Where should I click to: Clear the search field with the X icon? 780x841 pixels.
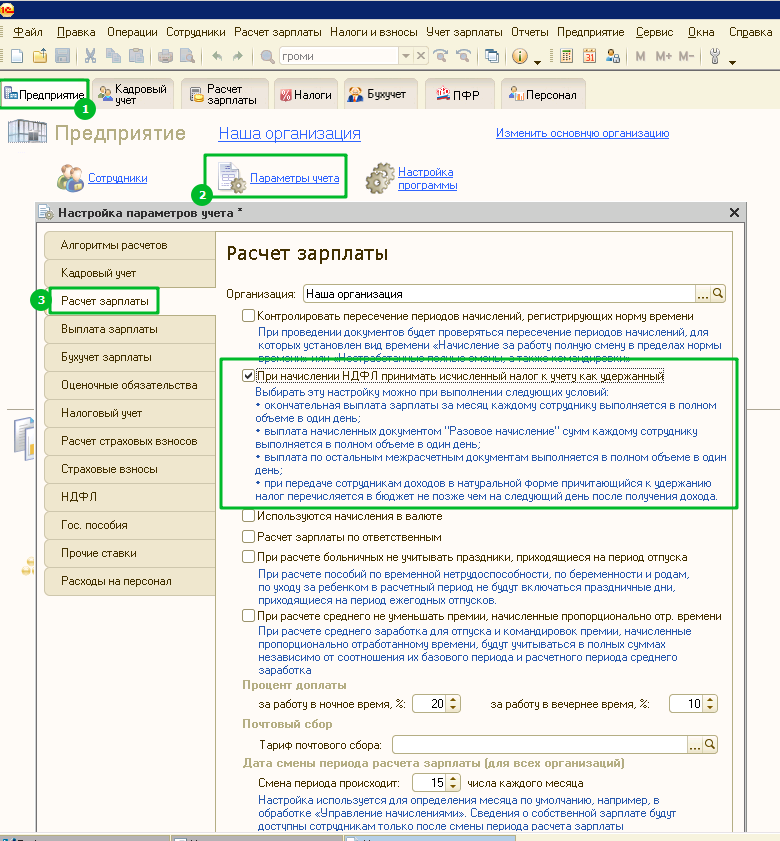tap(421, 56)
